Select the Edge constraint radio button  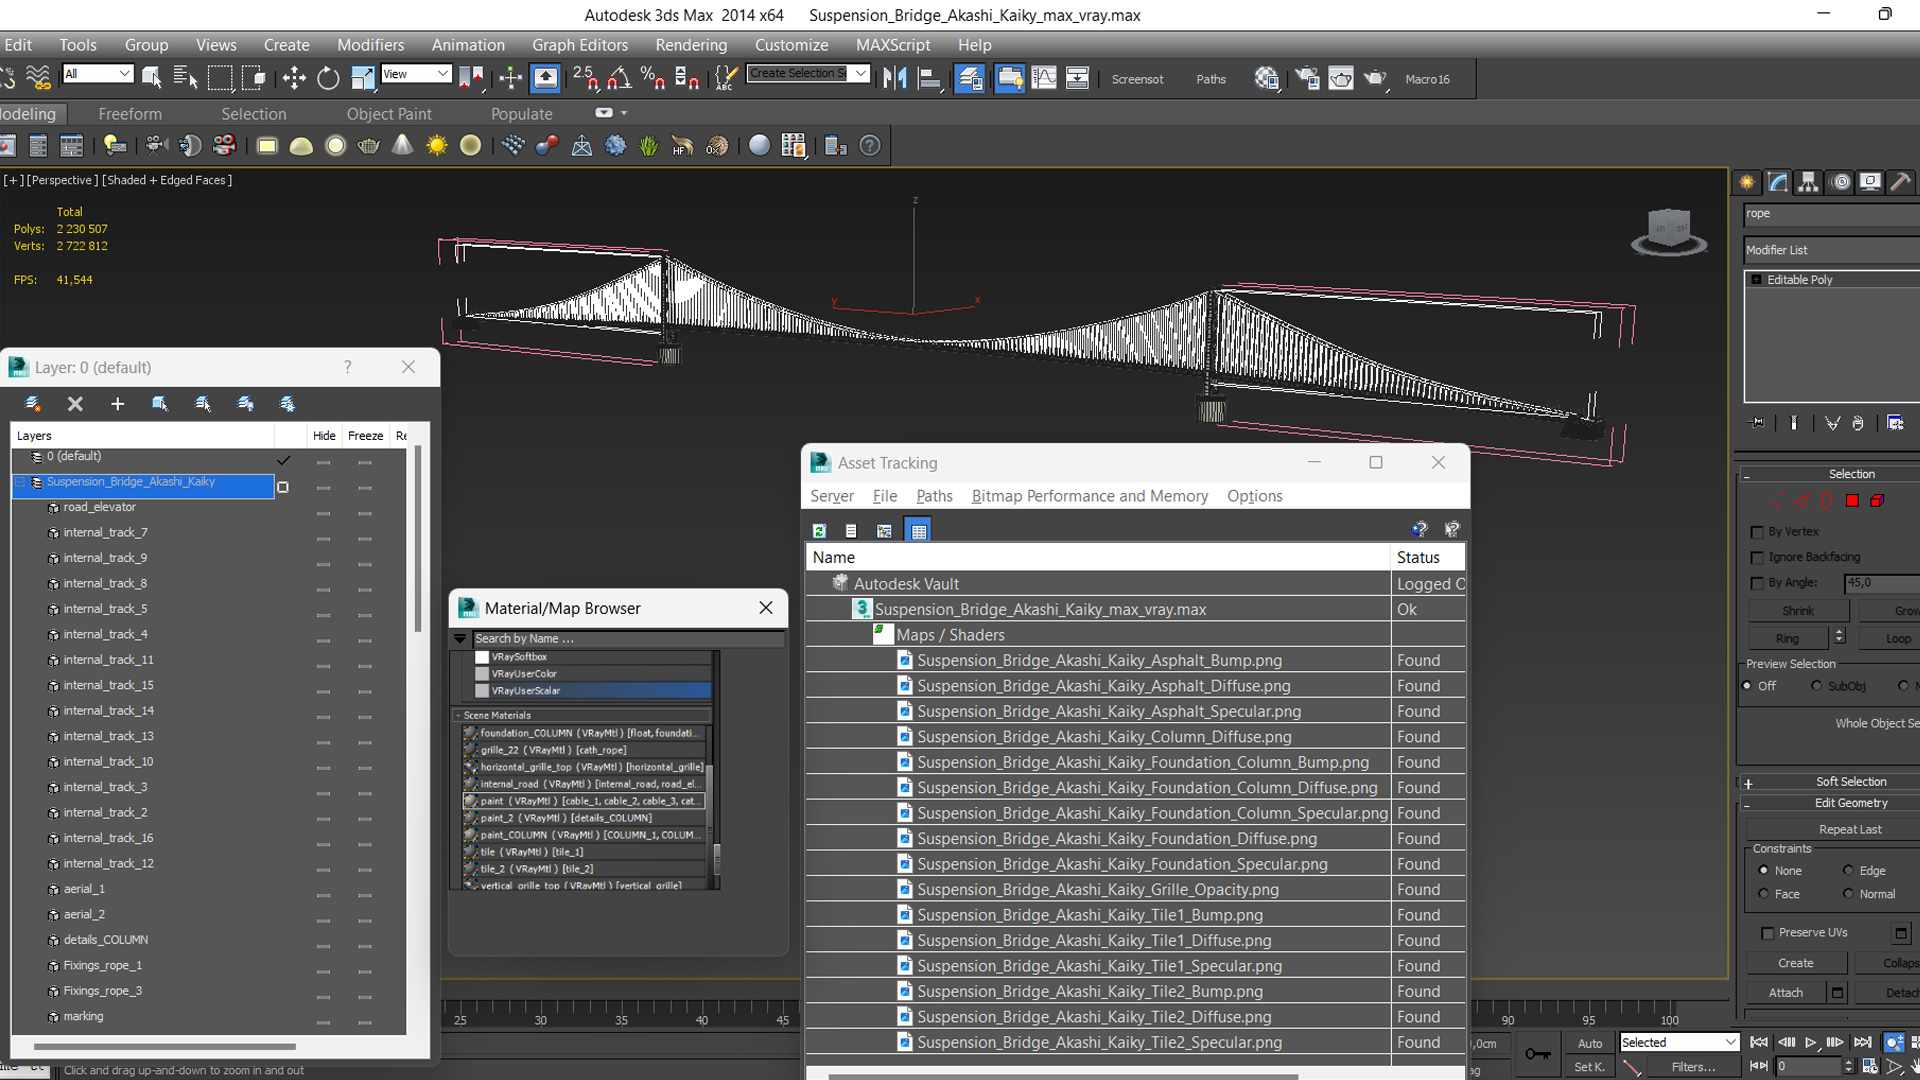point(1848,871)
